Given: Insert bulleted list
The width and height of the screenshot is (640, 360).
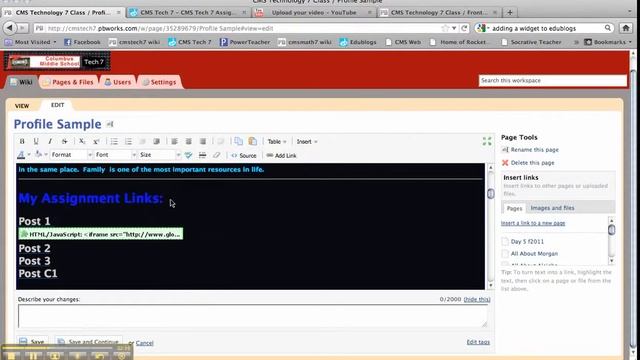Looking at the screenshot, I should pos(114,141).
